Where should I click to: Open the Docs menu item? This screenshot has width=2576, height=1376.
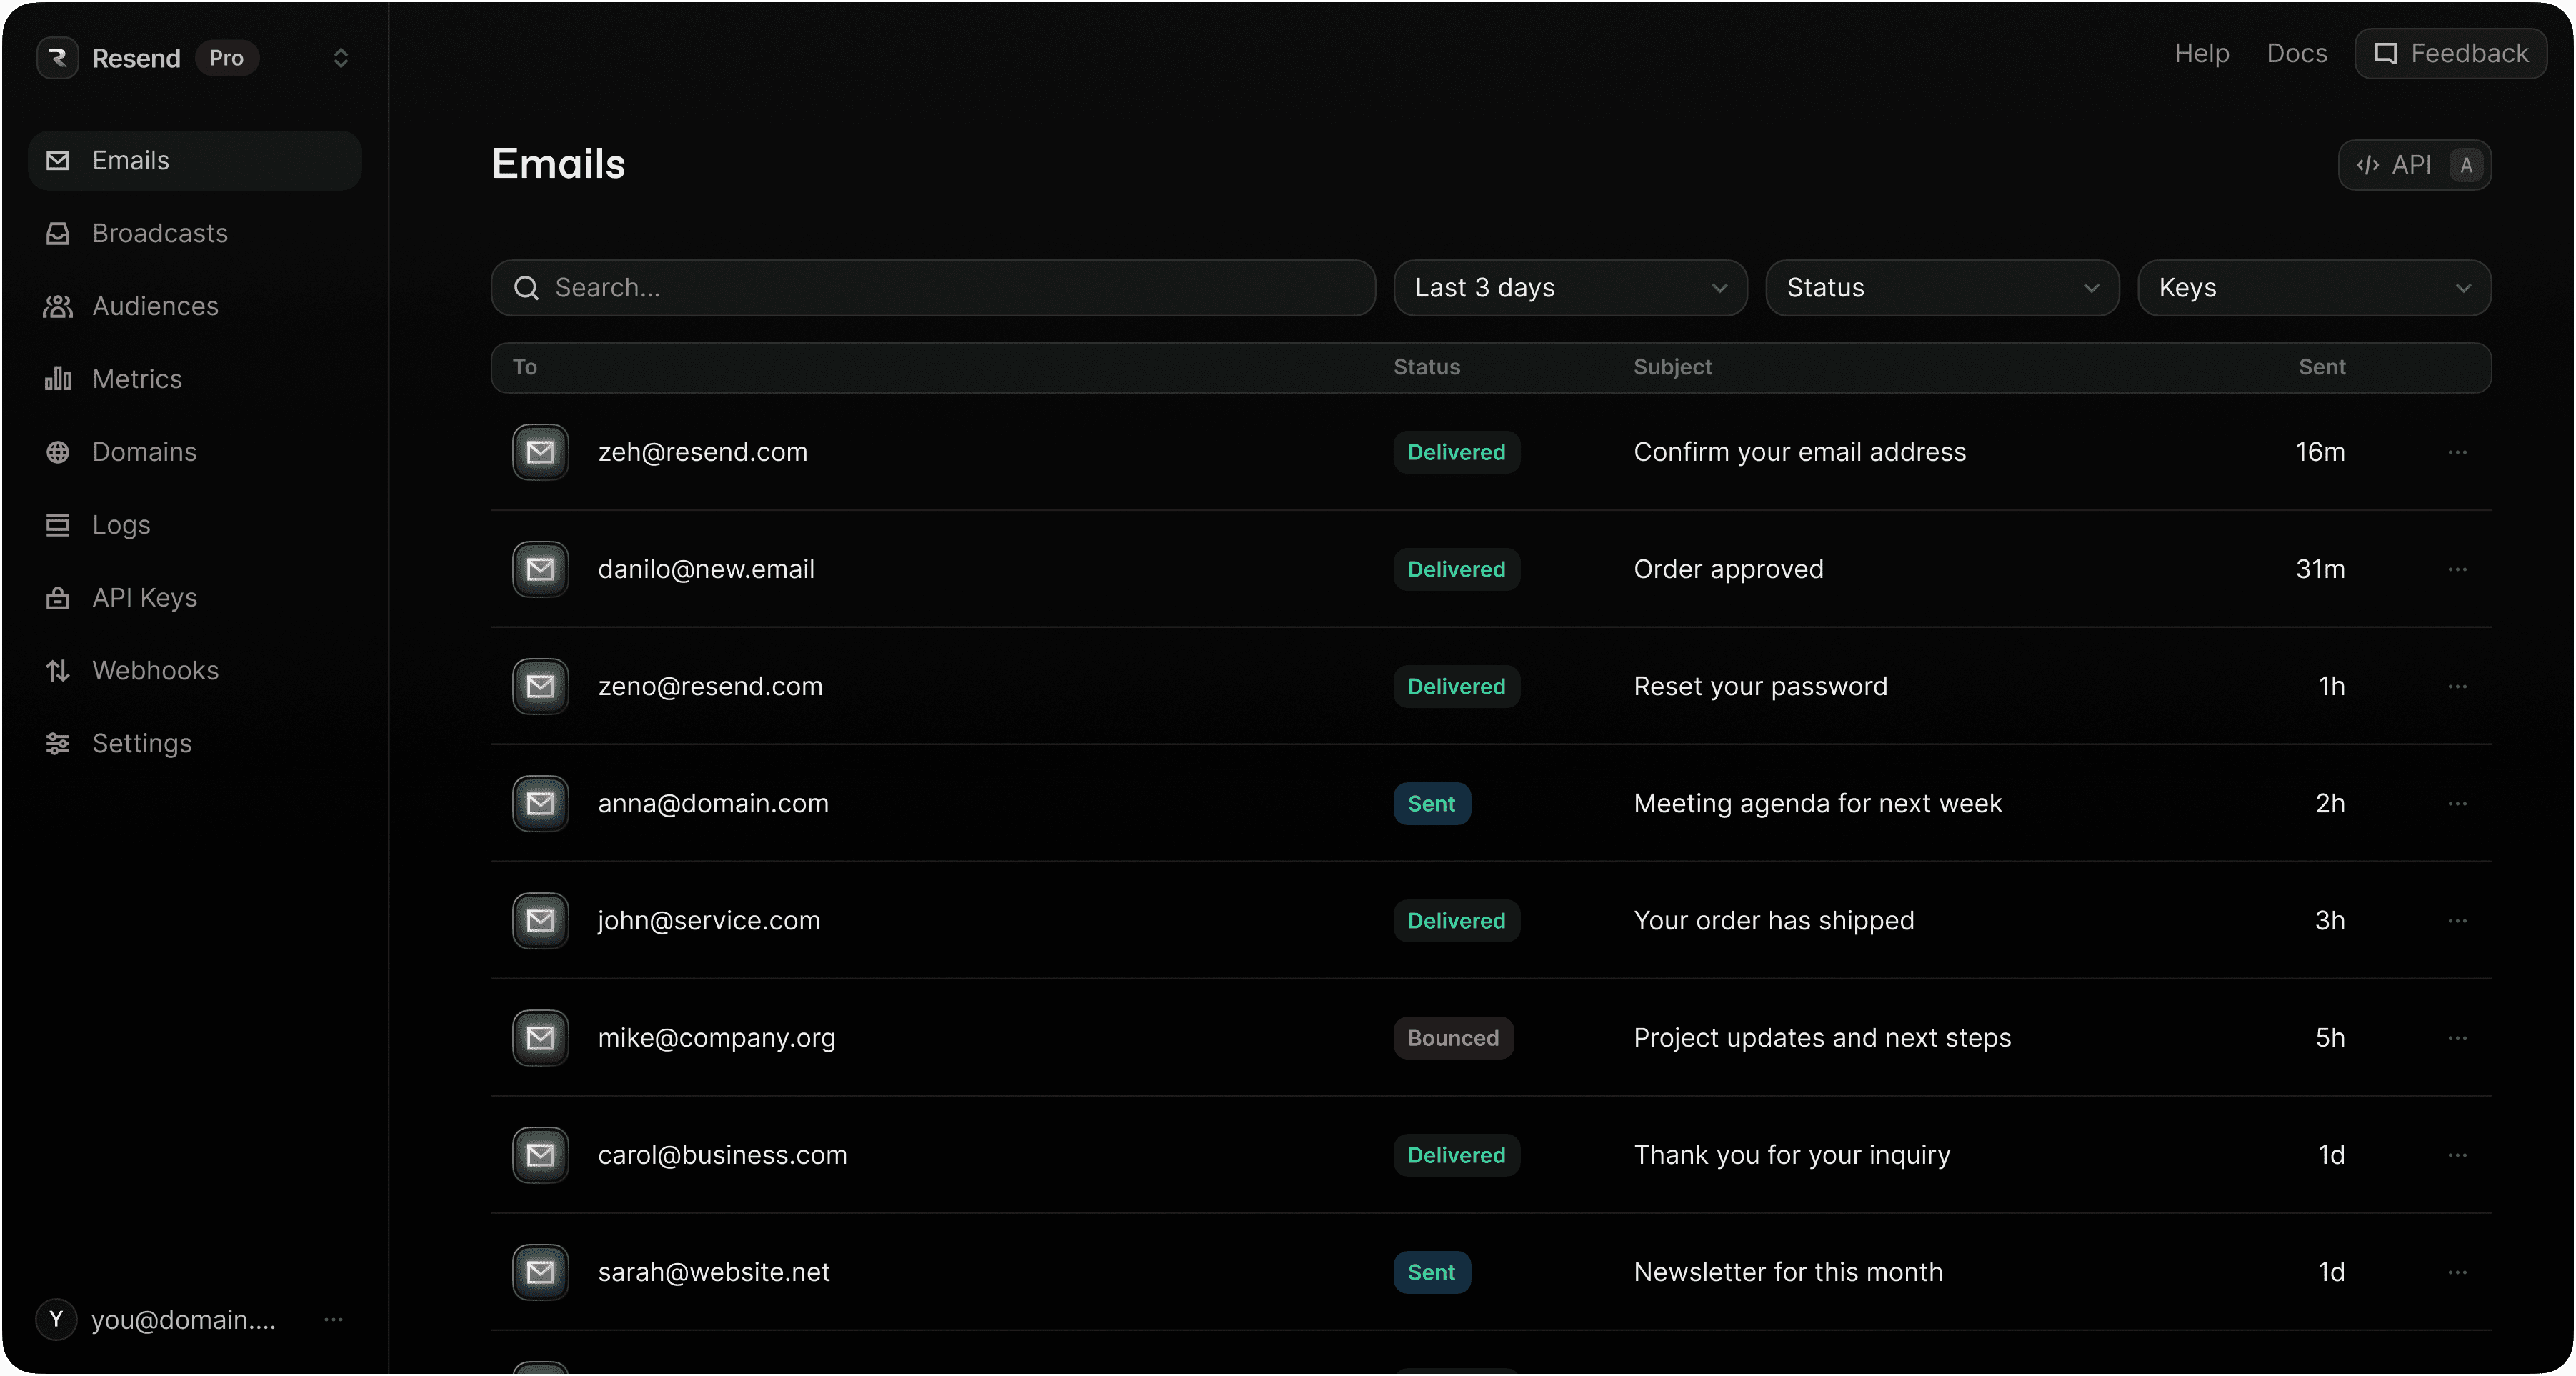tap(2296, 53)
